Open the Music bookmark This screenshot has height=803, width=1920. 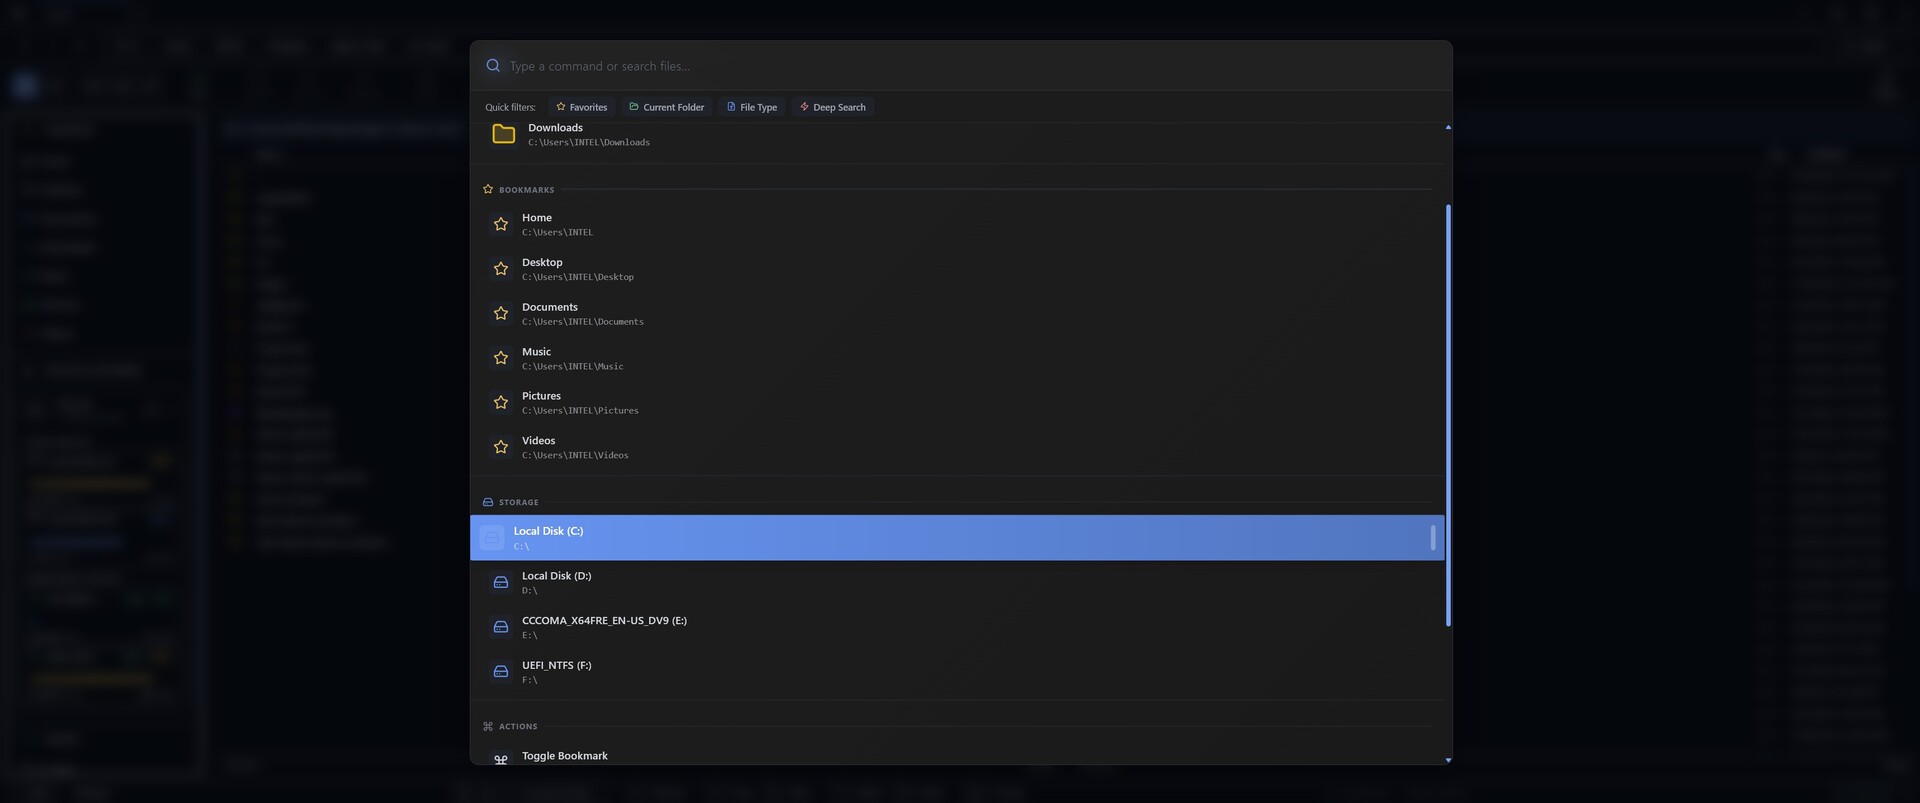[x=957, y=358]
